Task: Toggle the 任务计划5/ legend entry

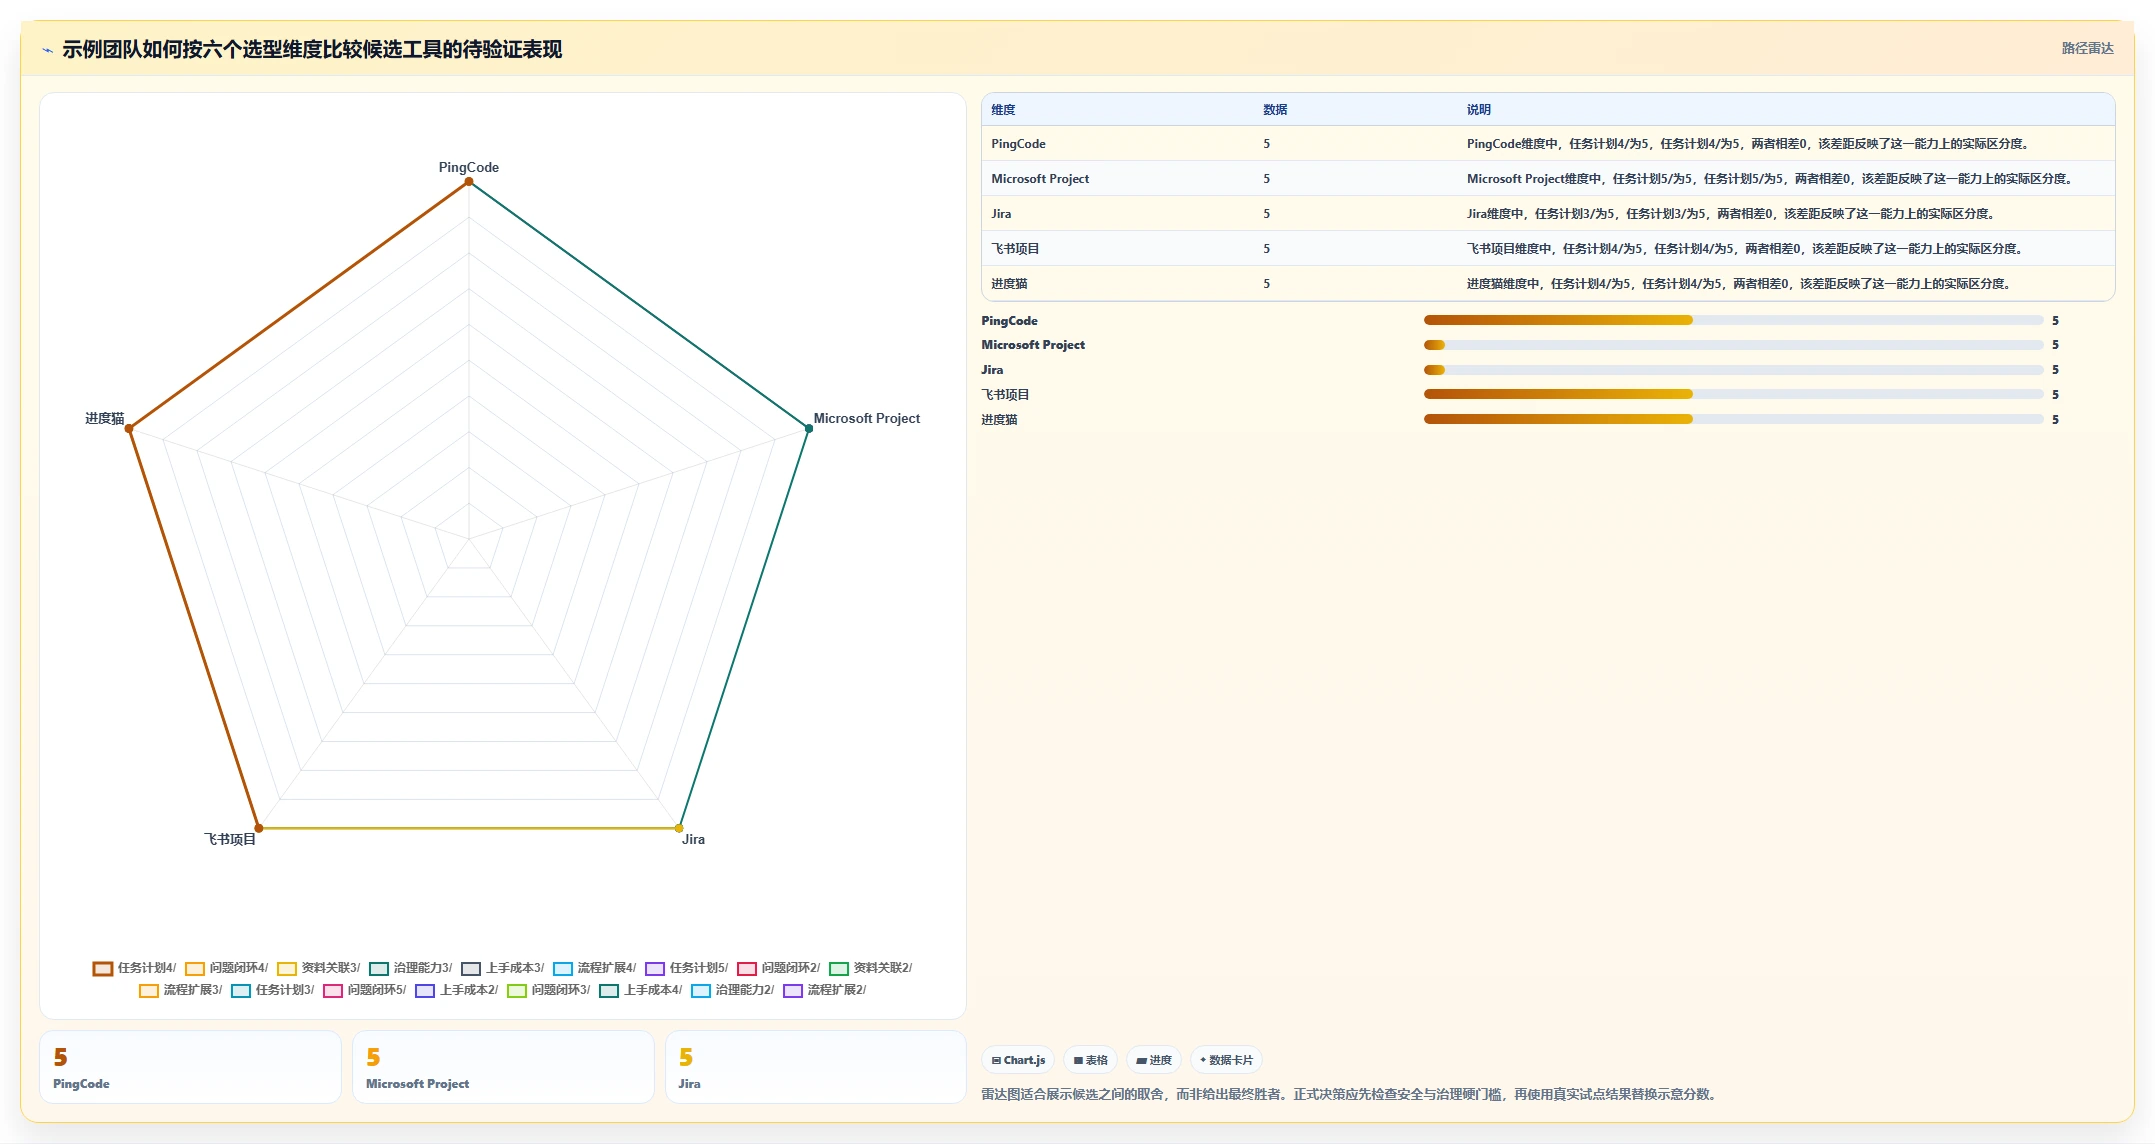Action: [x=686, y=968]
